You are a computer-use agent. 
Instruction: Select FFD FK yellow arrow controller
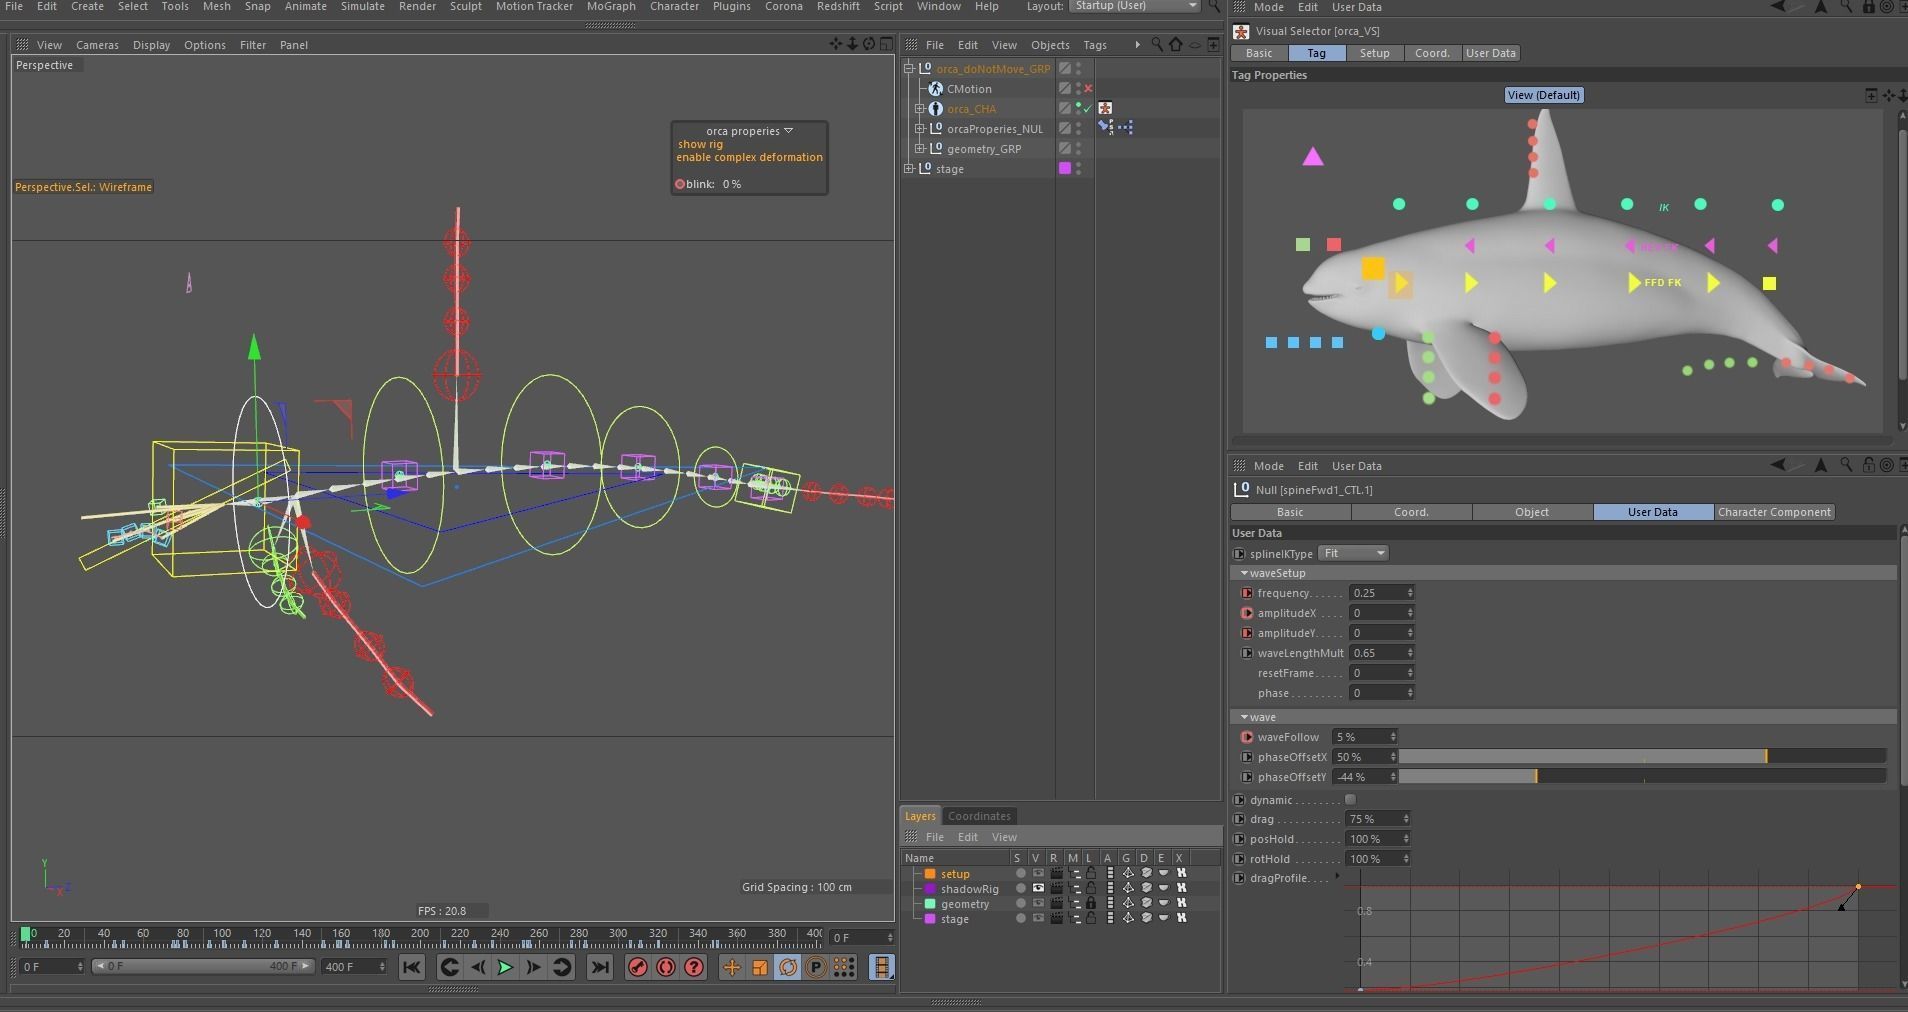tap(1634, 283)
